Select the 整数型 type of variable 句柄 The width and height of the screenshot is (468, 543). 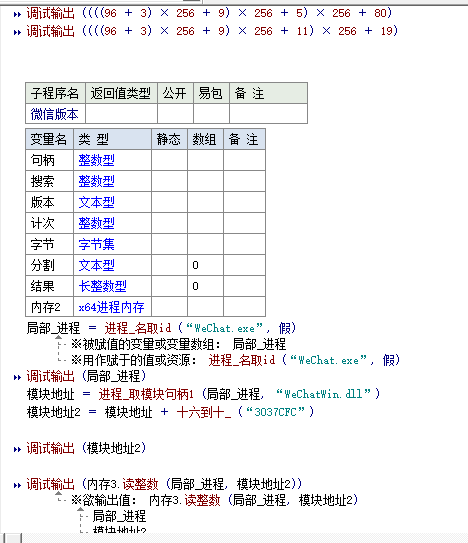coord(96,160)
